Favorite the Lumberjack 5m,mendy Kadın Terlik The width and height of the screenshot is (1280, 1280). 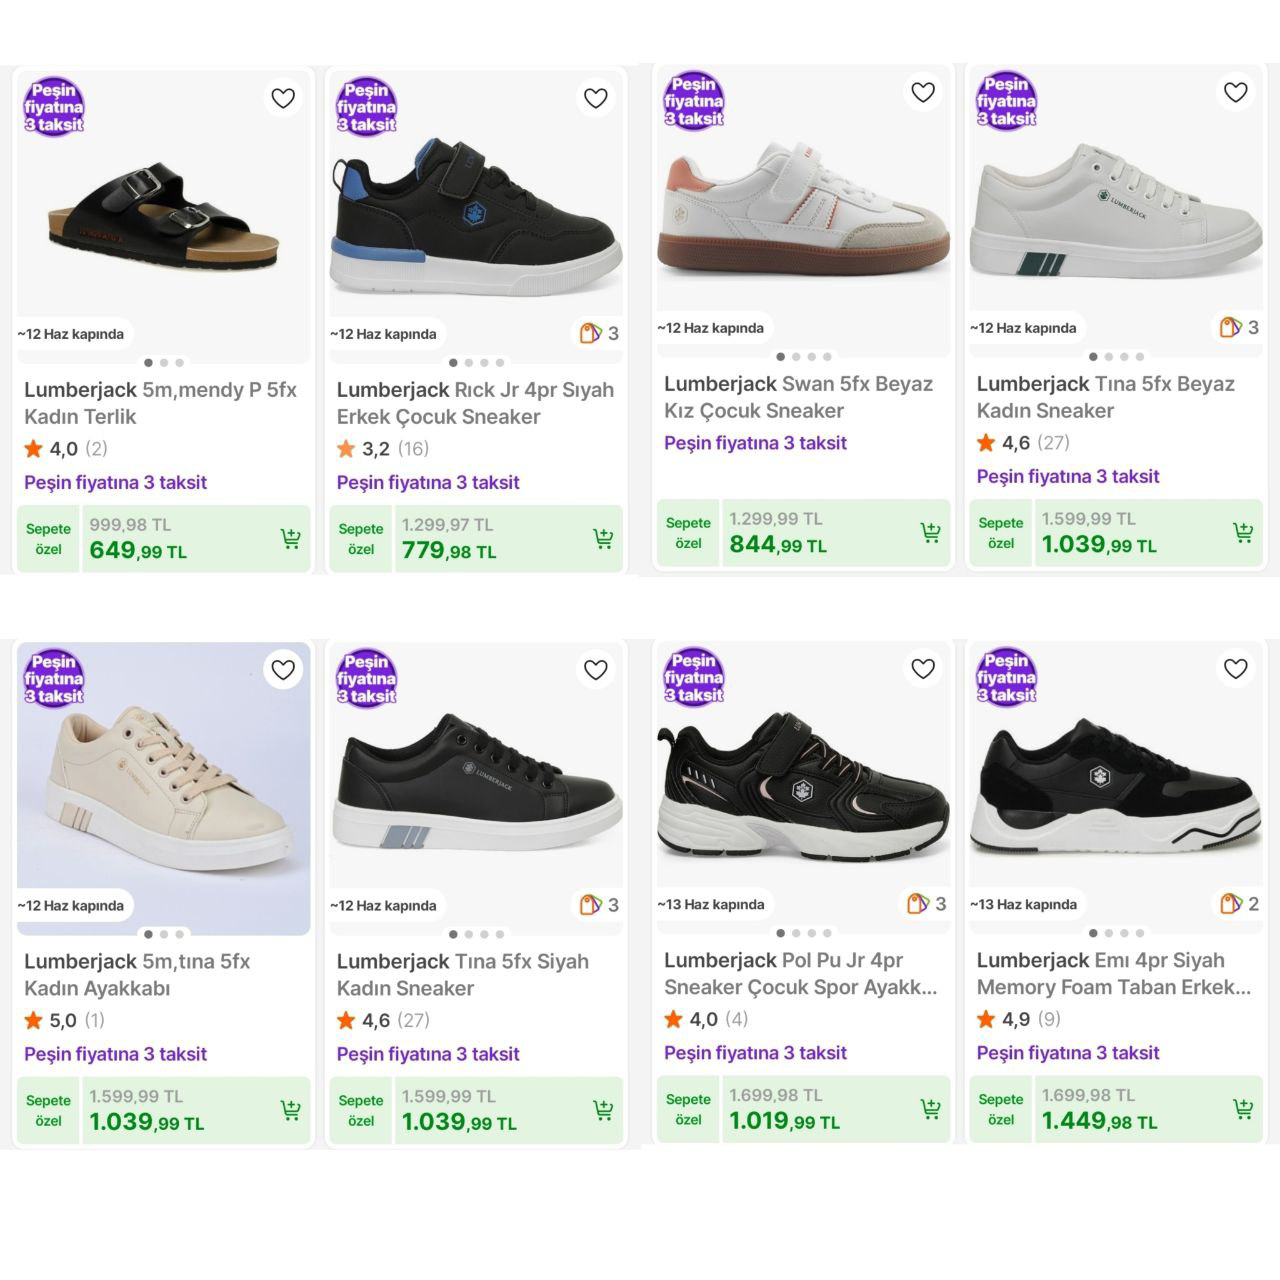click(x=283, y=98)
